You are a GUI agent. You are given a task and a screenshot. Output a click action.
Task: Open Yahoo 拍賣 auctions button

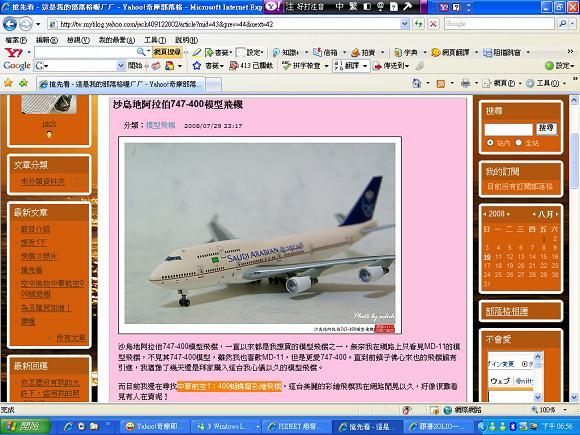coord(363,53)
